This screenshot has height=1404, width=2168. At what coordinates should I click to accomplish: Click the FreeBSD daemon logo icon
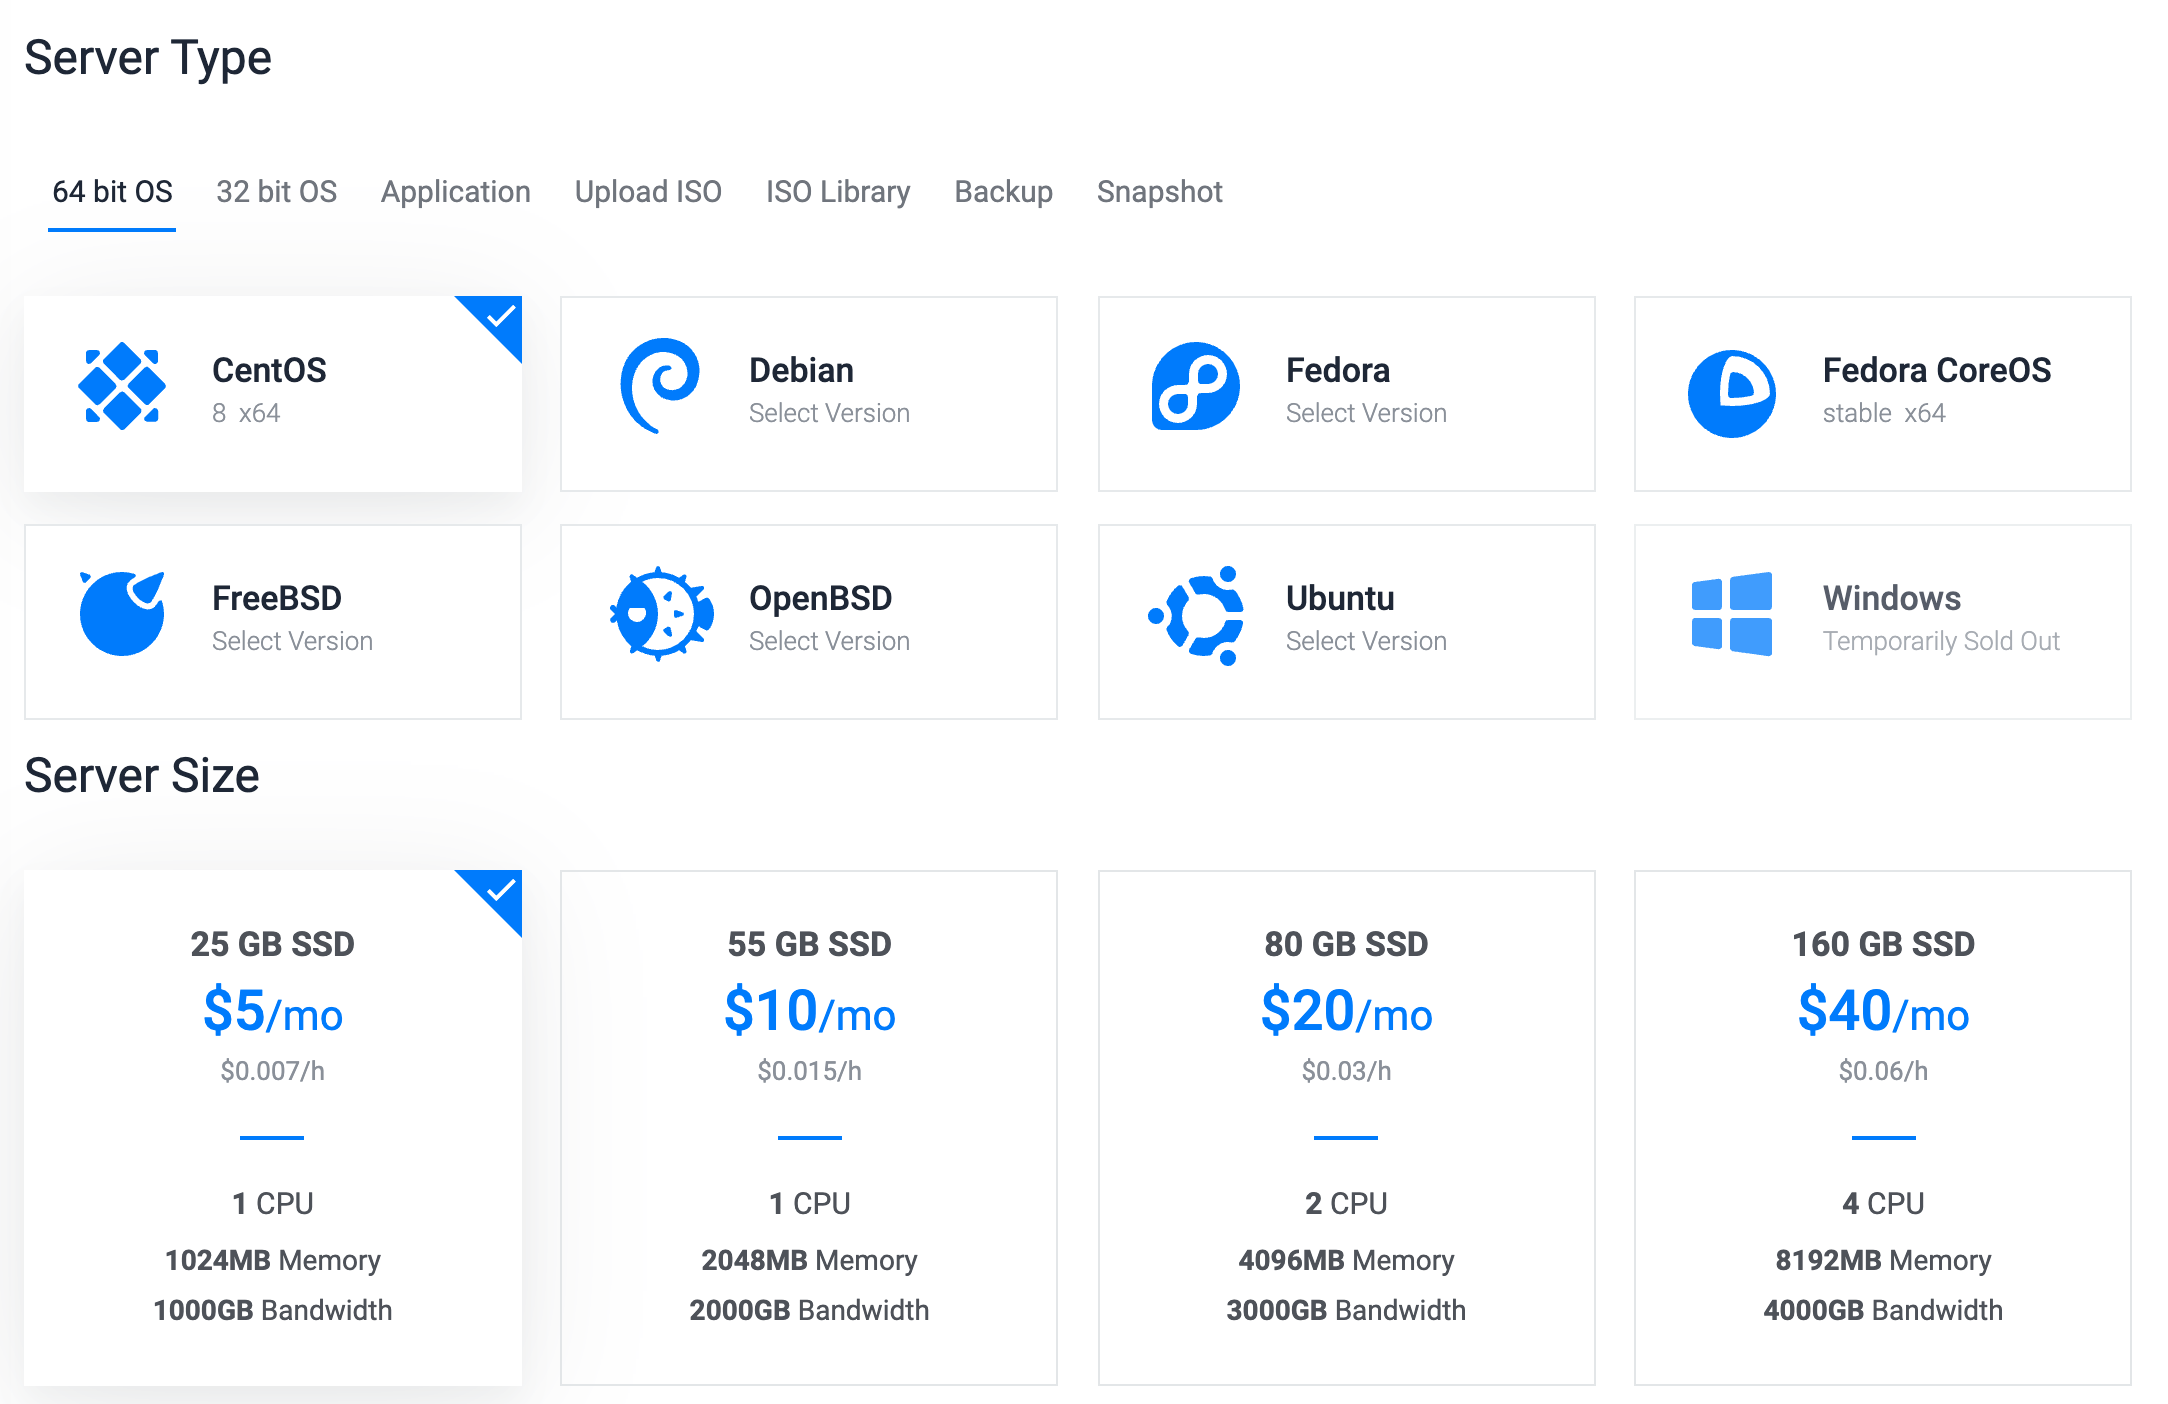[x=122, y=613]
